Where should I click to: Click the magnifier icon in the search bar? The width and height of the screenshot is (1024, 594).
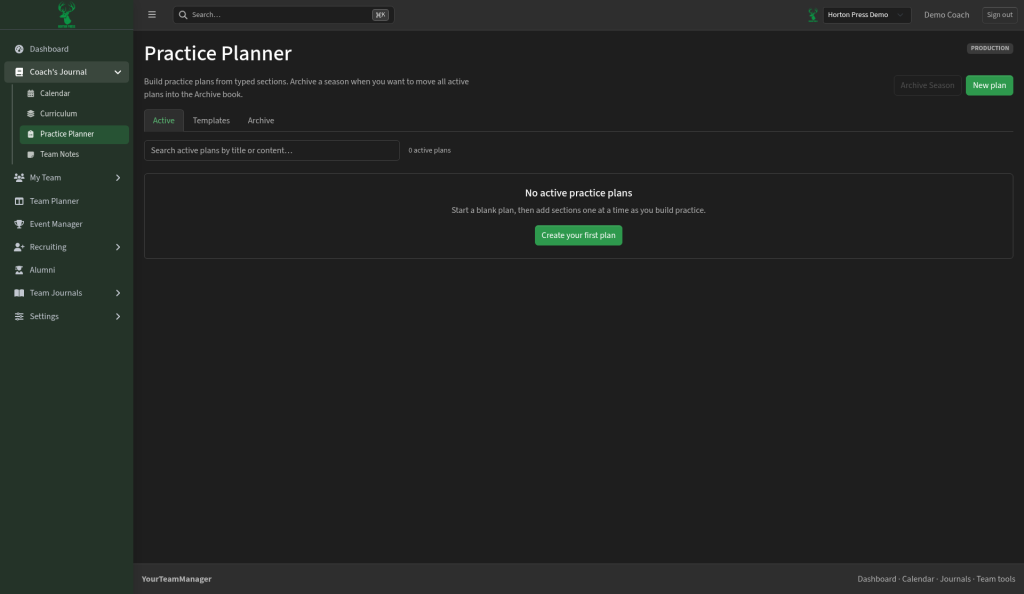[x=183, y=14]
